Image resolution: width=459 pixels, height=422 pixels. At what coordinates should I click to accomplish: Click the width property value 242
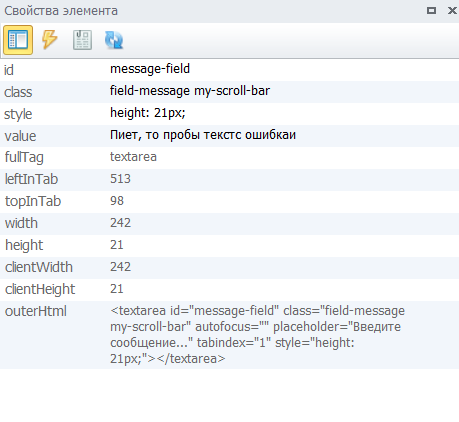[120, 223]
